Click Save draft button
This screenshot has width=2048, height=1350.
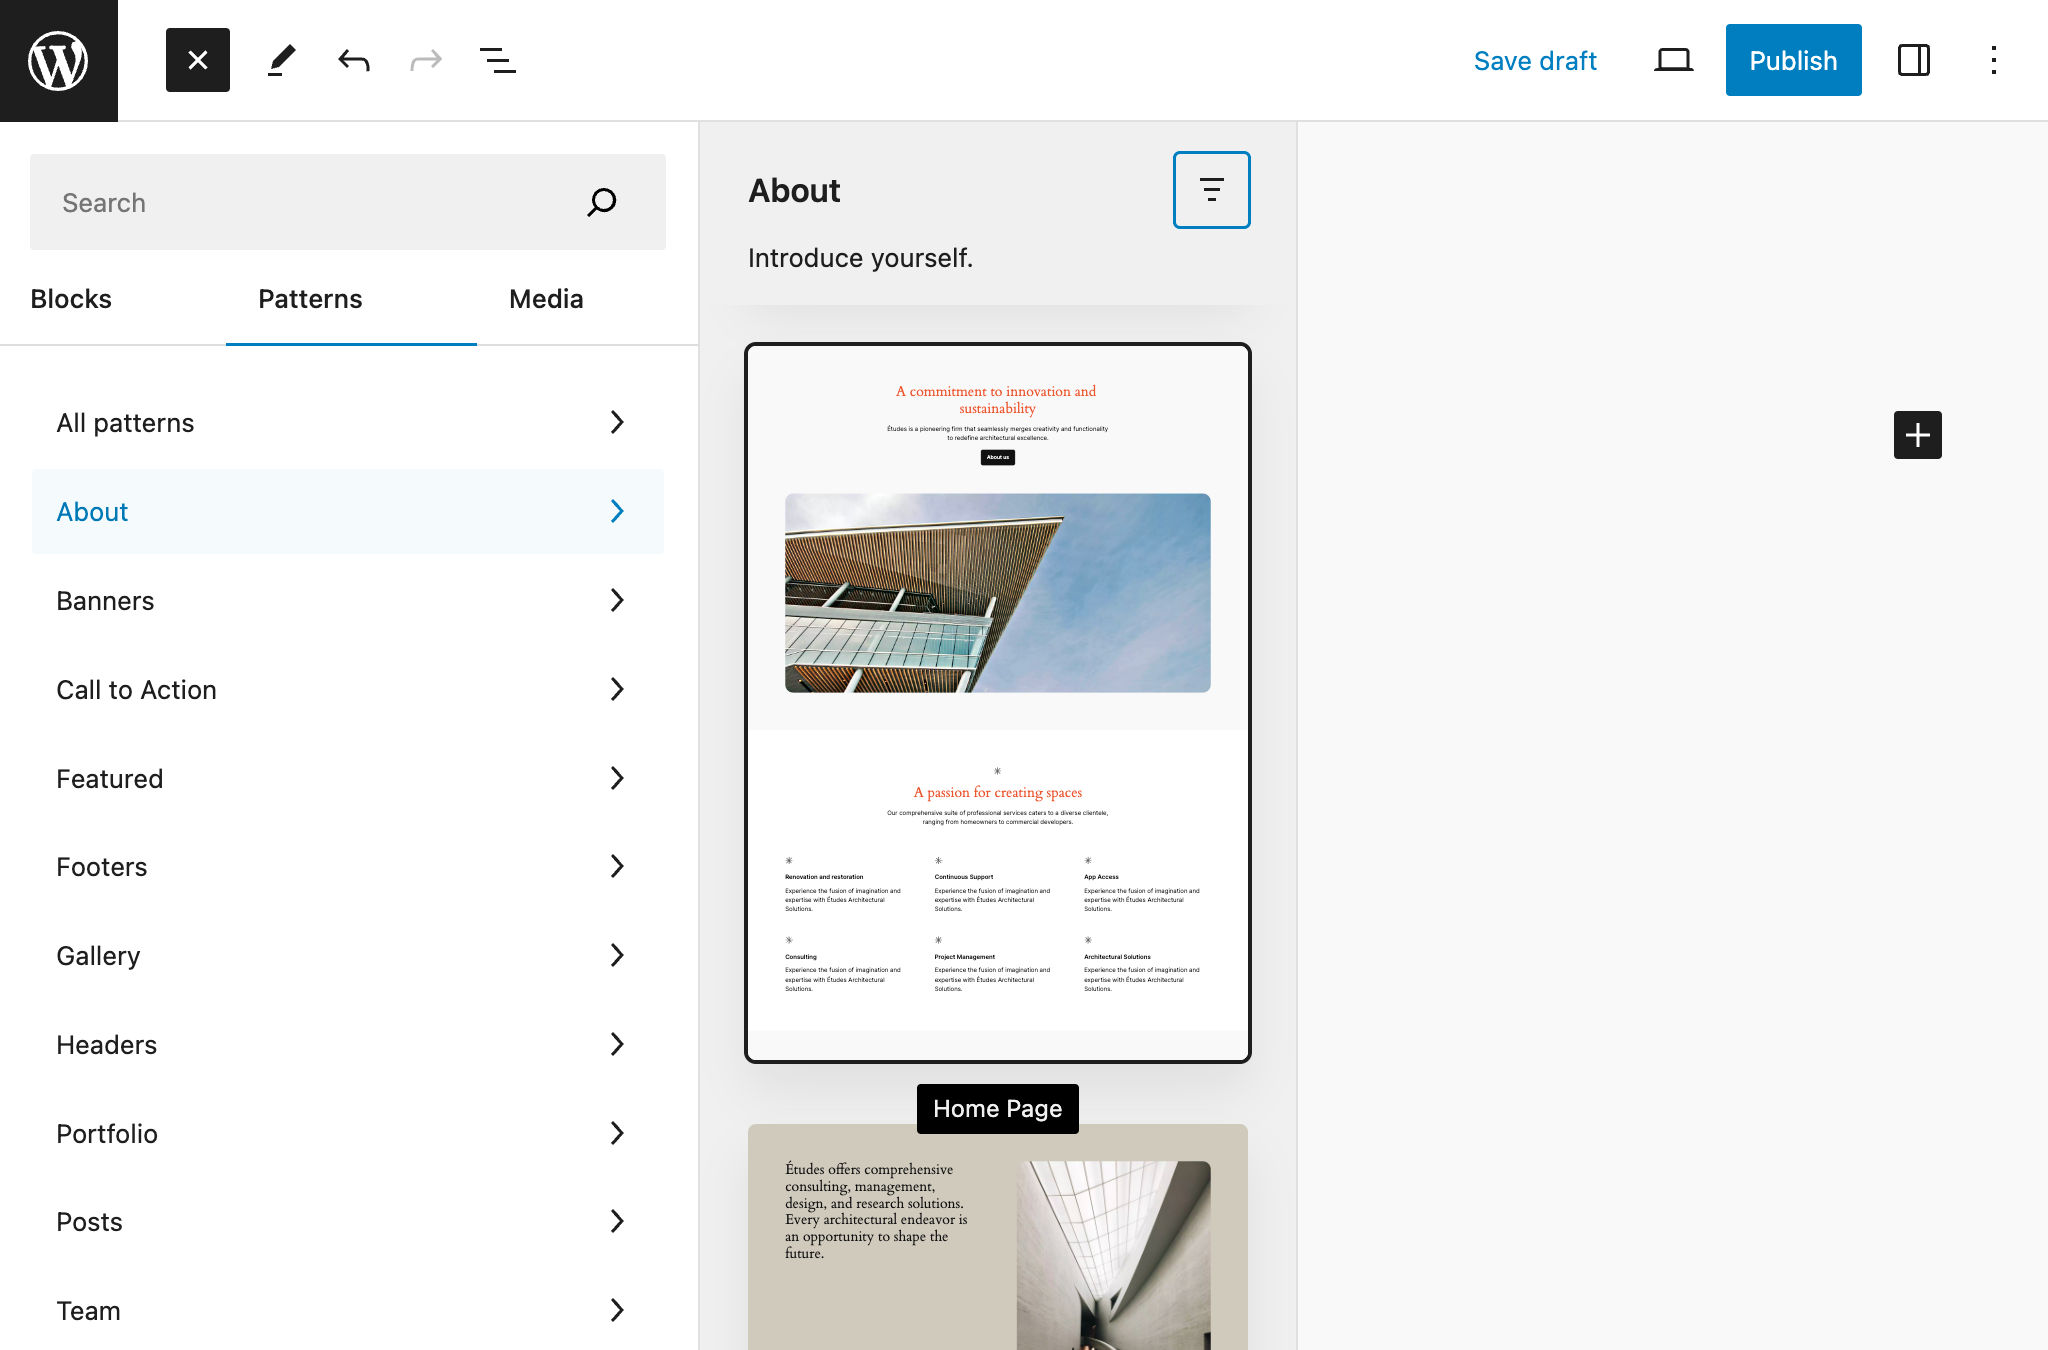[1536, 59]
